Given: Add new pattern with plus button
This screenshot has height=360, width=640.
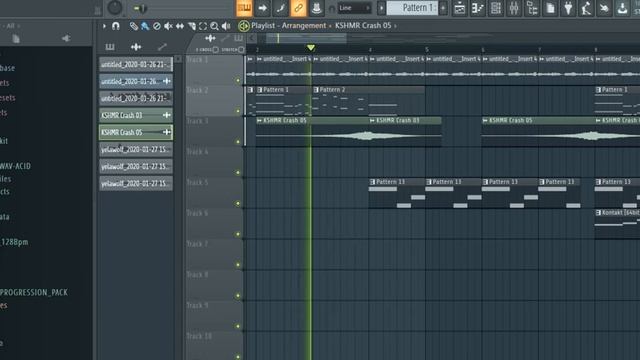Looking at the screenshot, I should (x=443, y=8).
